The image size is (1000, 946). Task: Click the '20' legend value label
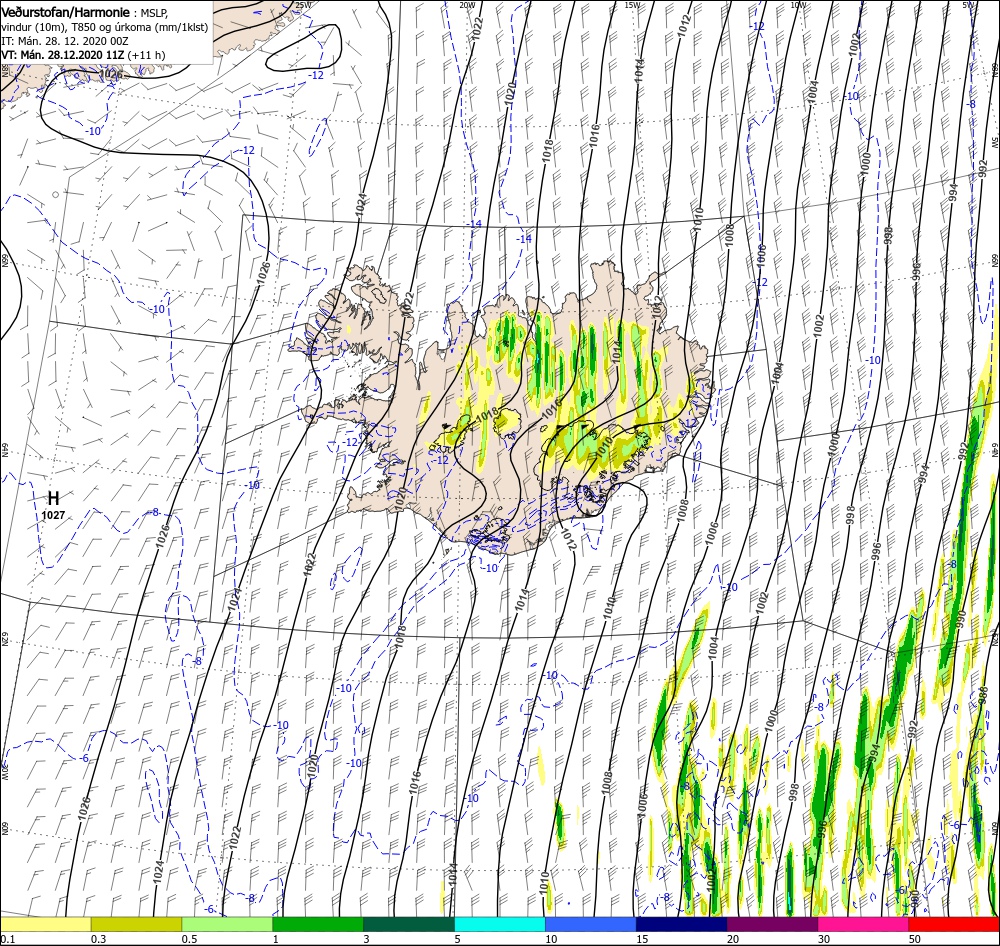click(x=733, y=939)
